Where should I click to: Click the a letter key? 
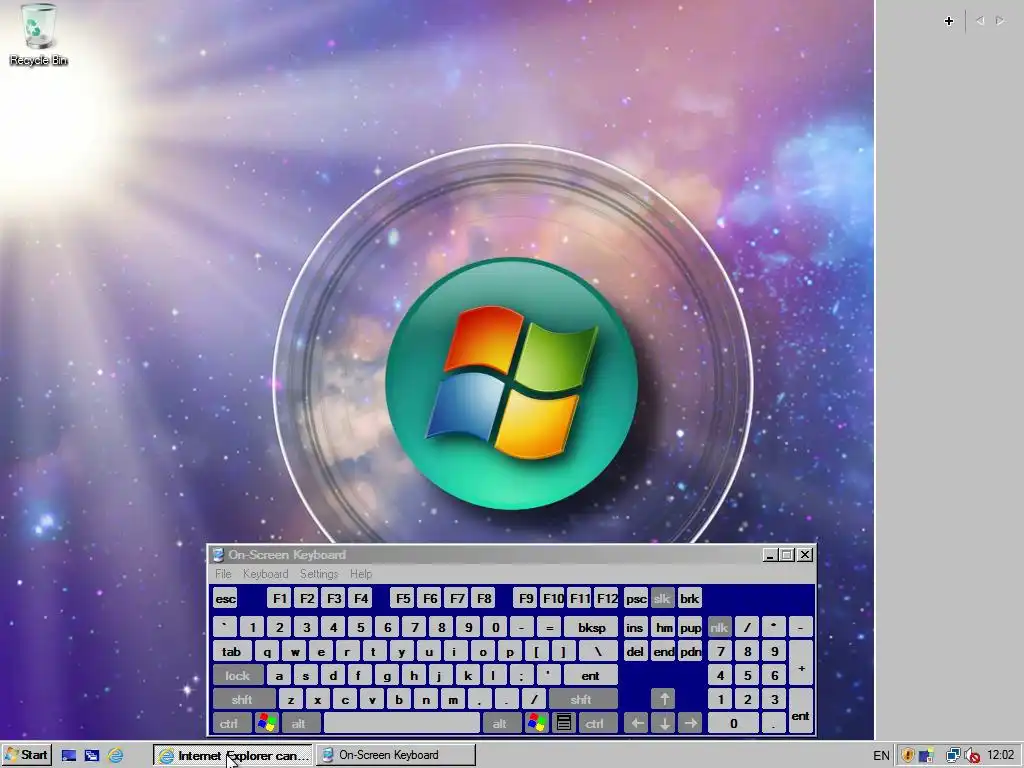point(279,676)
